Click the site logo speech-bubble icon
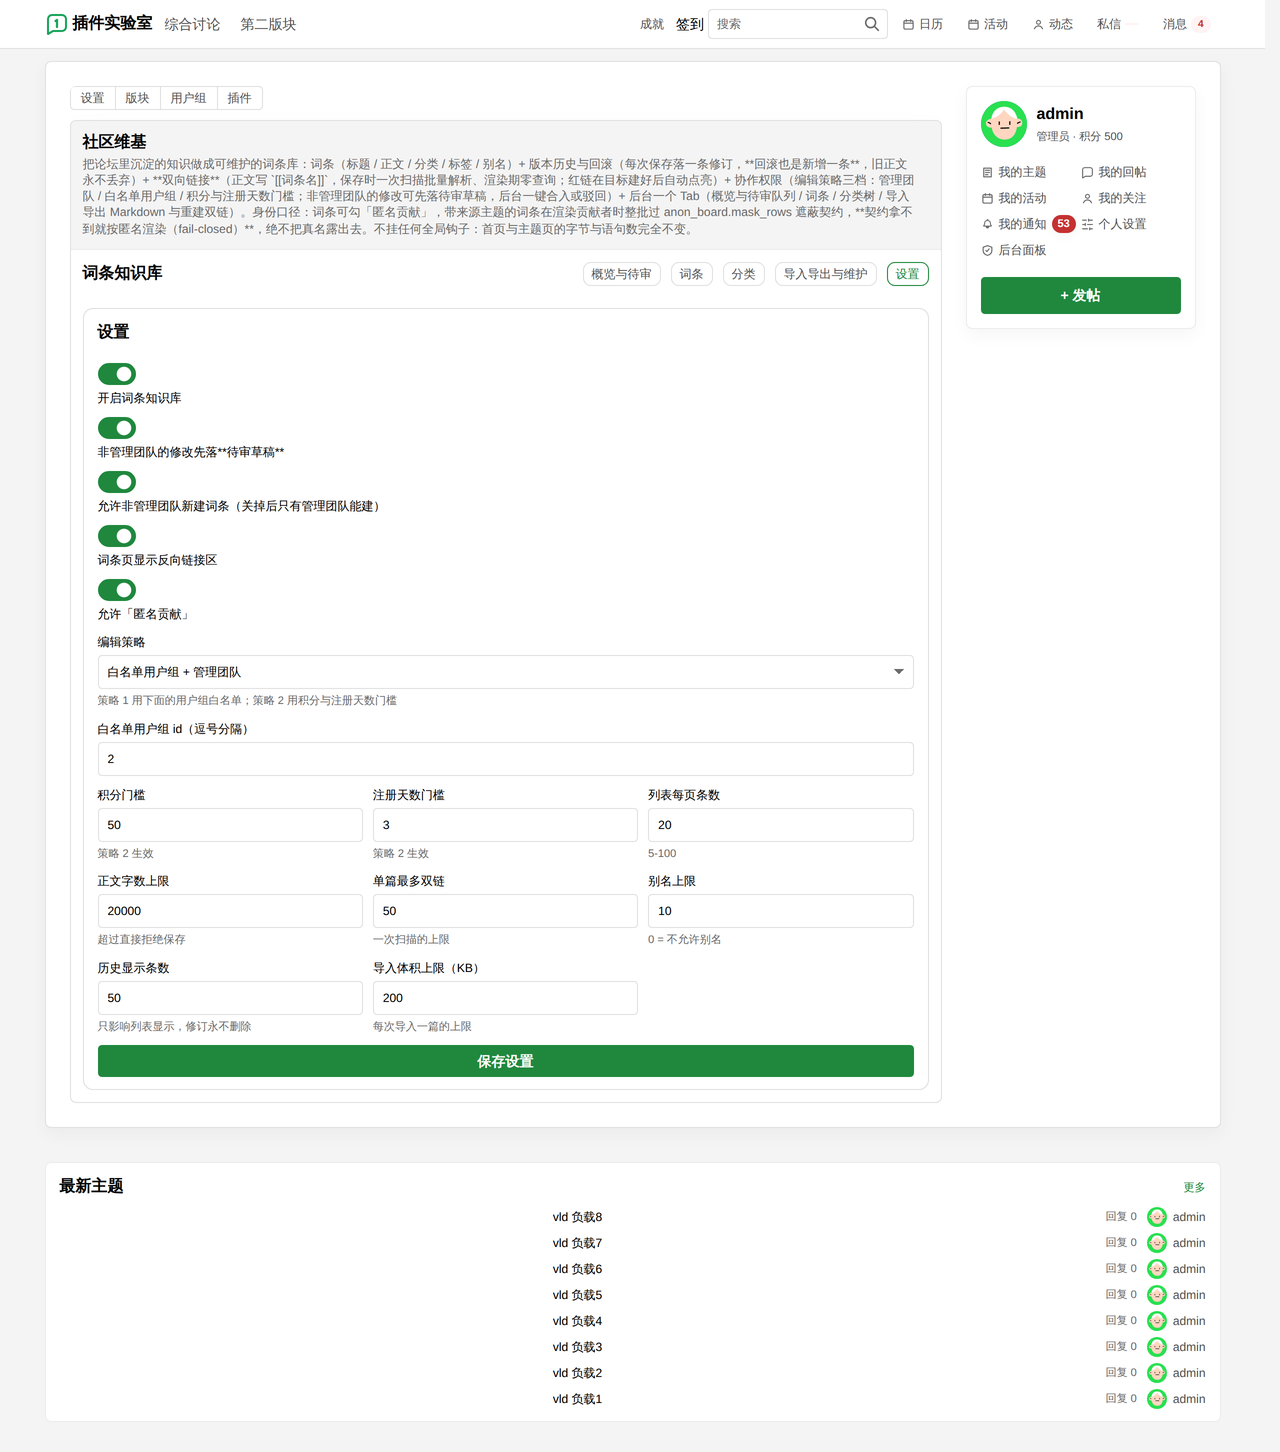The image size is (1280, 1452). 57,24
